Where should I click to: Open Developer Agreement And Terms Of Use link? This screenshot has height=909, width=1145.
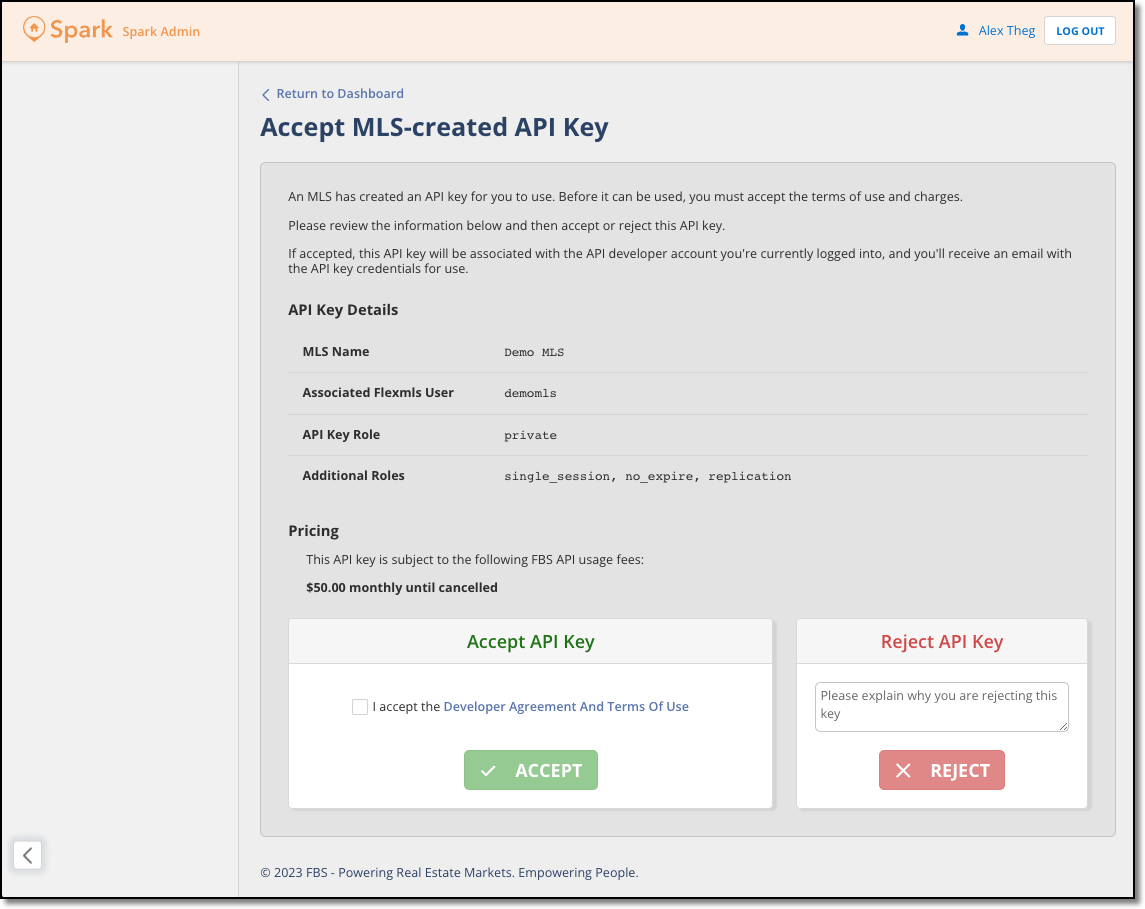point(566,707)
